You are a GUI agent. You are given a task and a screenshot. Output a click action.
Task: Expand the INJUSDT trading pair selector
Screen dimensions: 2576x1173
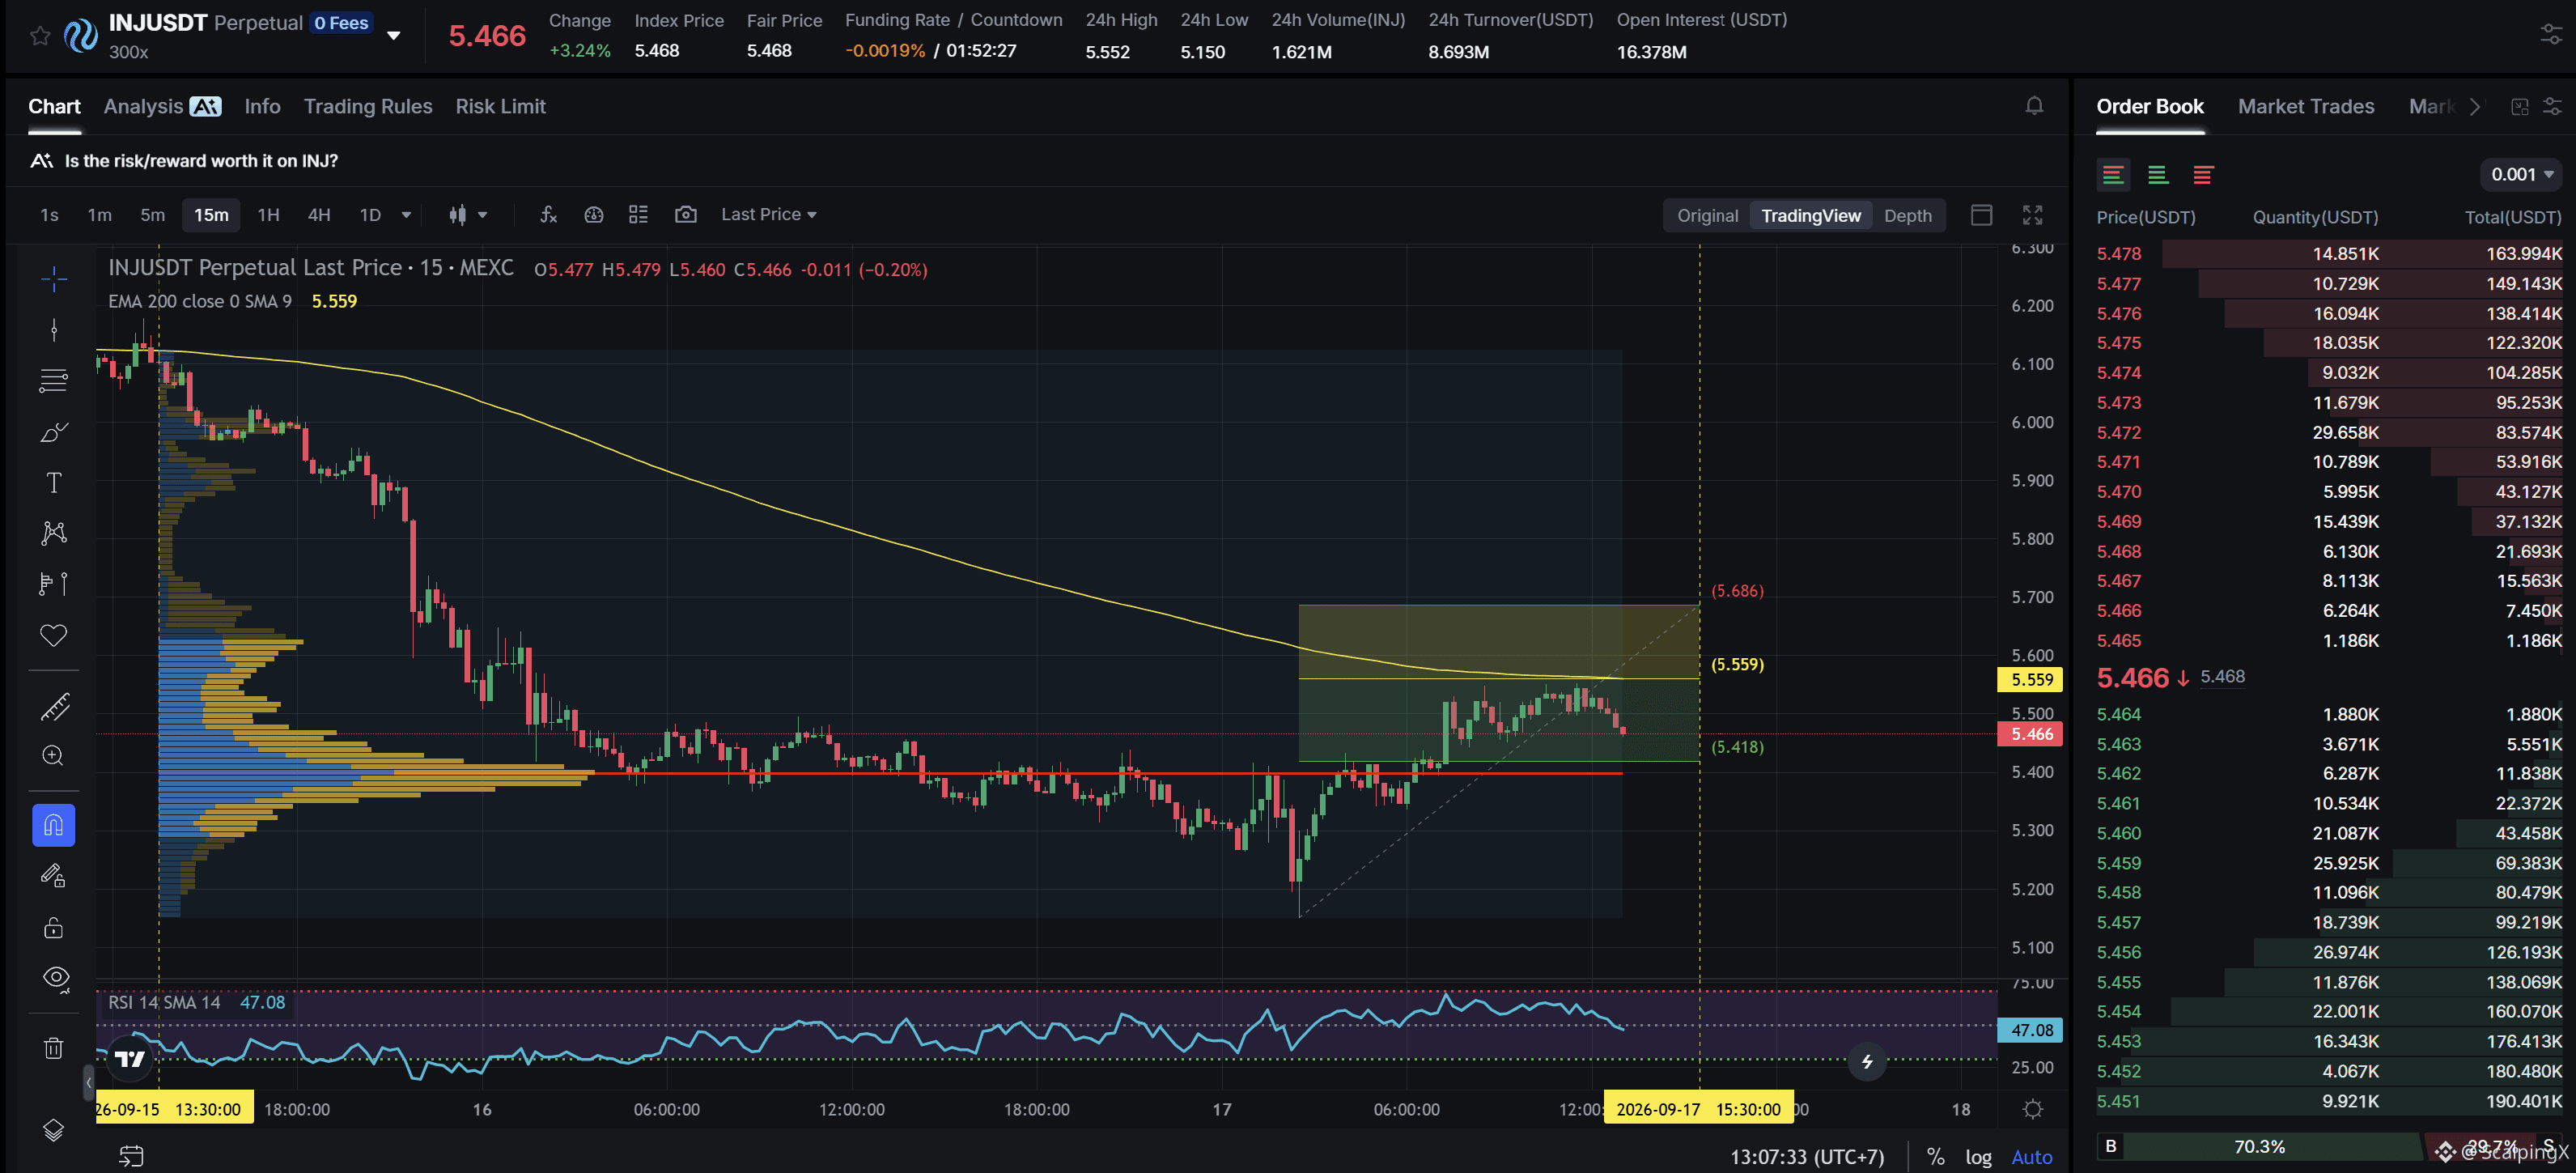click(394, 36)
